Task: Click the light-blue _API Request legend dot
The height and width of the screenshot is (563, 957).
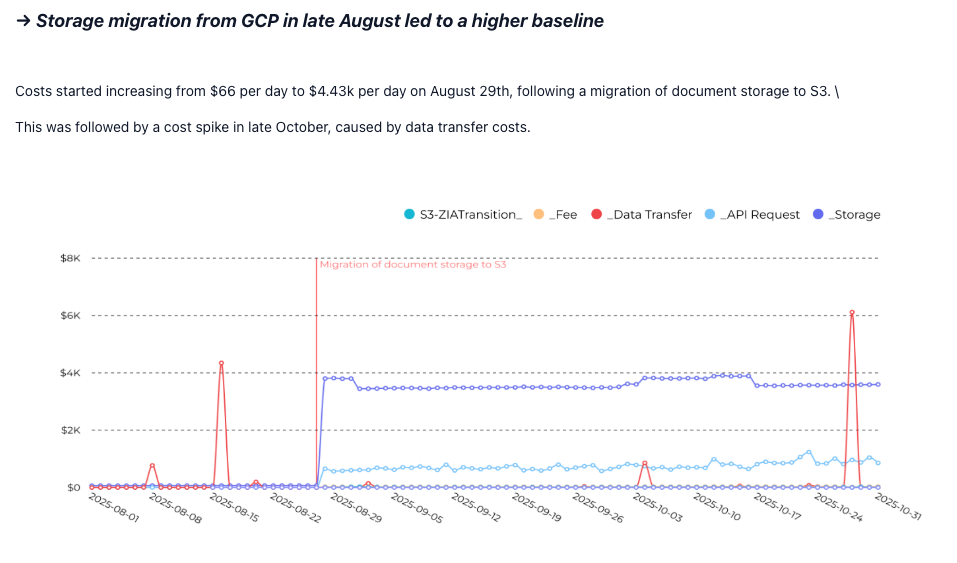Action: (x=710, y=214)
